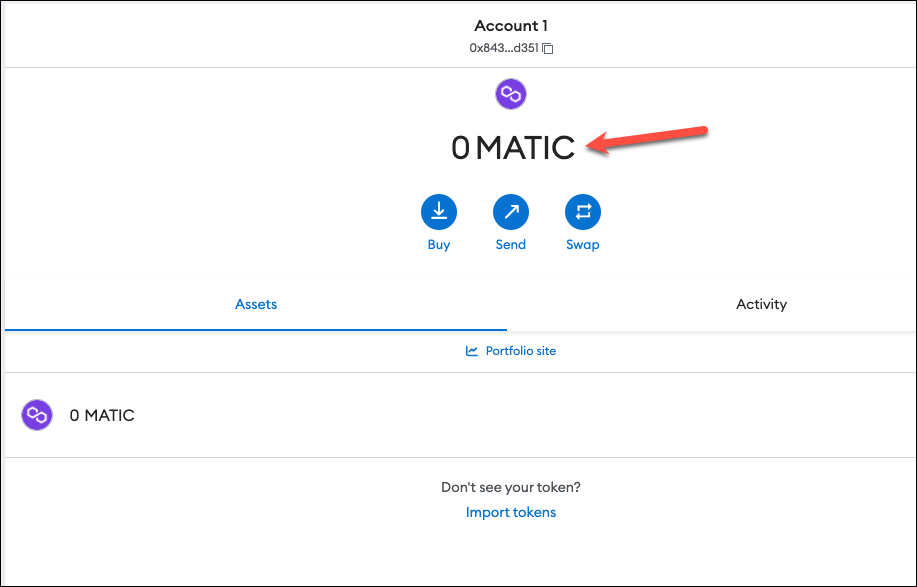Click the Send label
This screenshot has width=917, height=587.
511,244
